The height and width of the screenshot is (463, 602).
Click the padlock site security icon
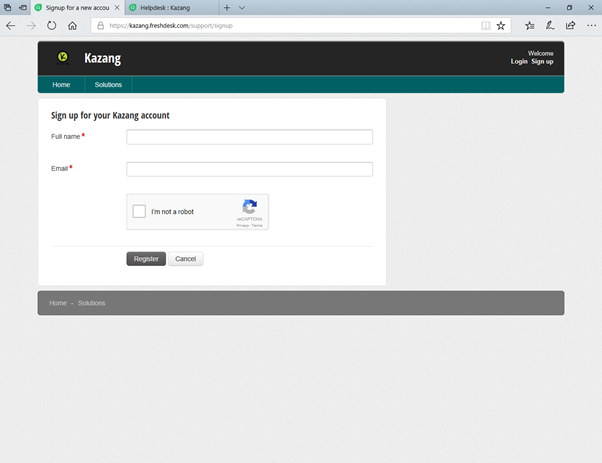pos(101,26)
